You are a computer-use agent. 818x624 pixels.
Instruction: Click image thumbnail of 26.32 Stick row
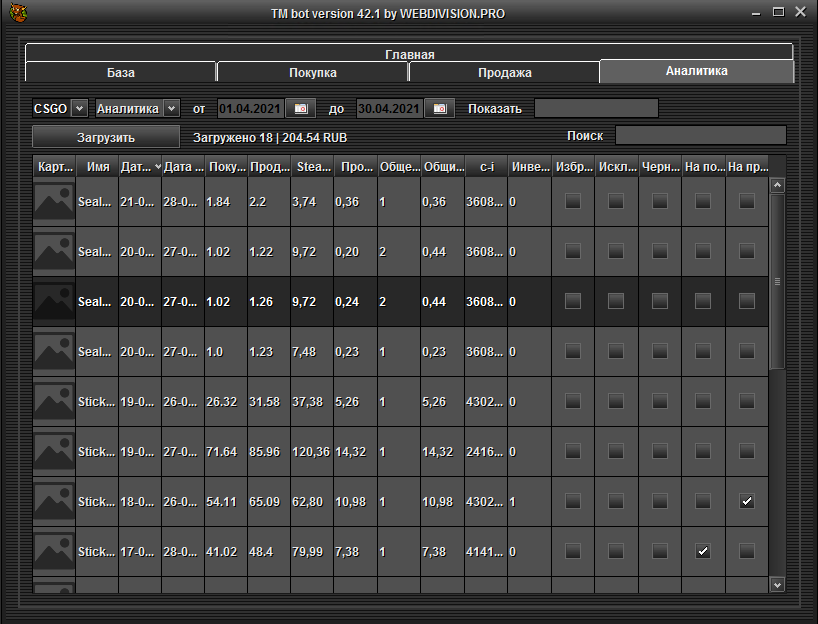[x=54, y=402]
